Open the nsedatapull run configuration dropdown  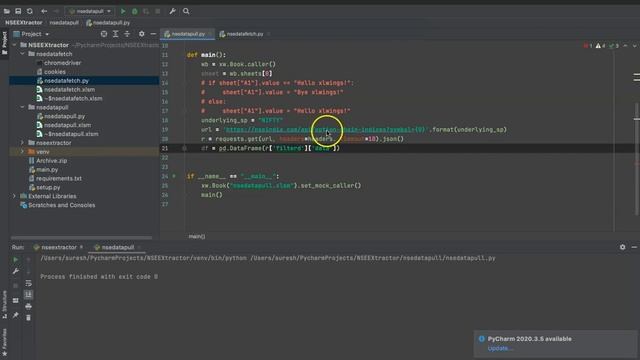click(x=89, y=11)
